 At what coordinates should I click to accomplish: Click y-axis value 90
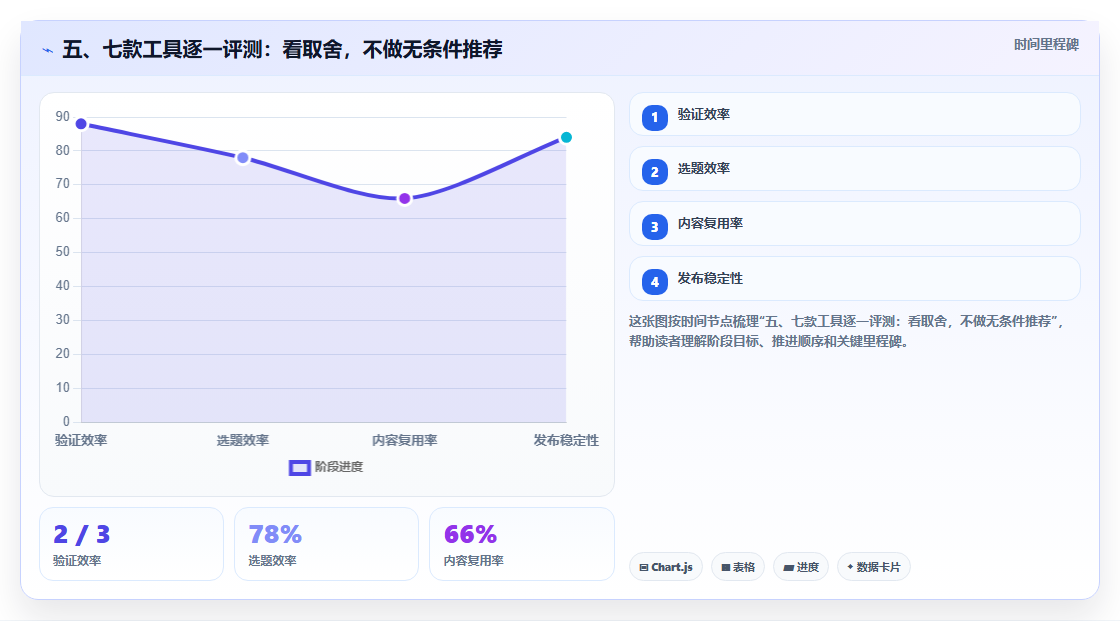point(63,116)
